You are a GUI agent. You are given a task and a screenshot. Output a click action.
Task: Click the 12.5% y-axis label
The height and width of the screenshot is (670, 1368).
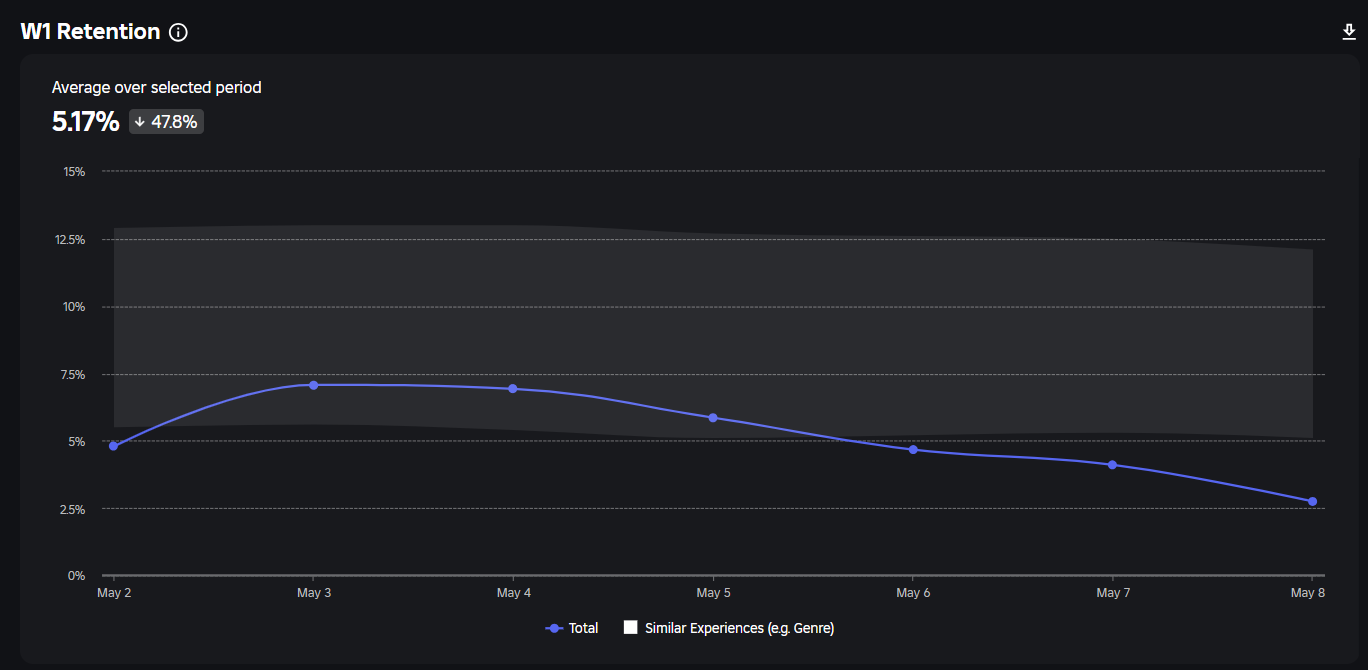(69, 240)
